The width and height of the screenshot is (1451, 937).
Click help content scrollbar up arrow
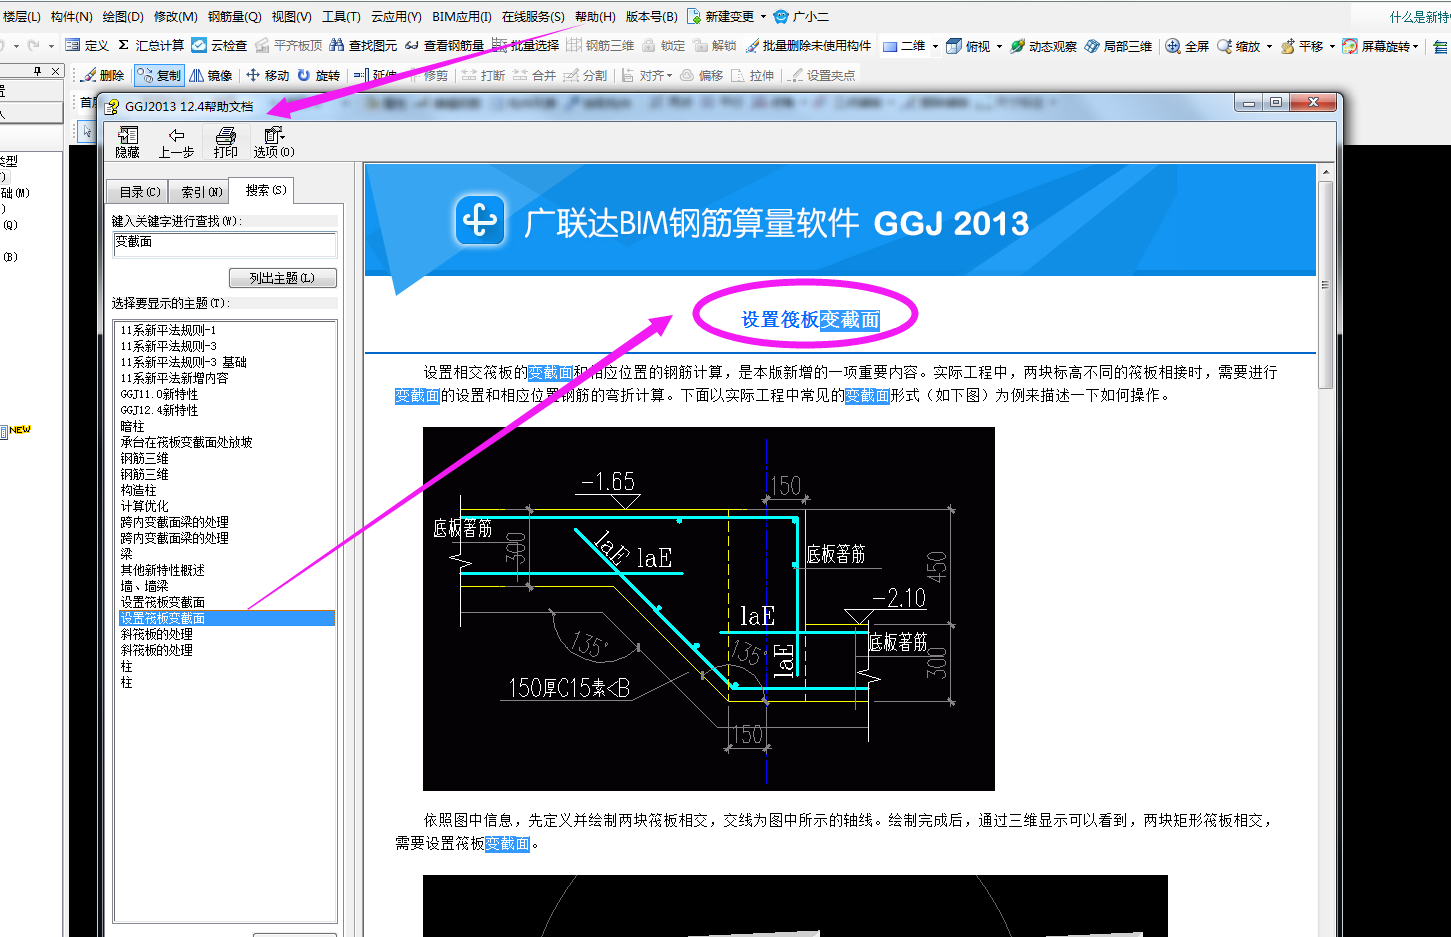point(1326,172)
